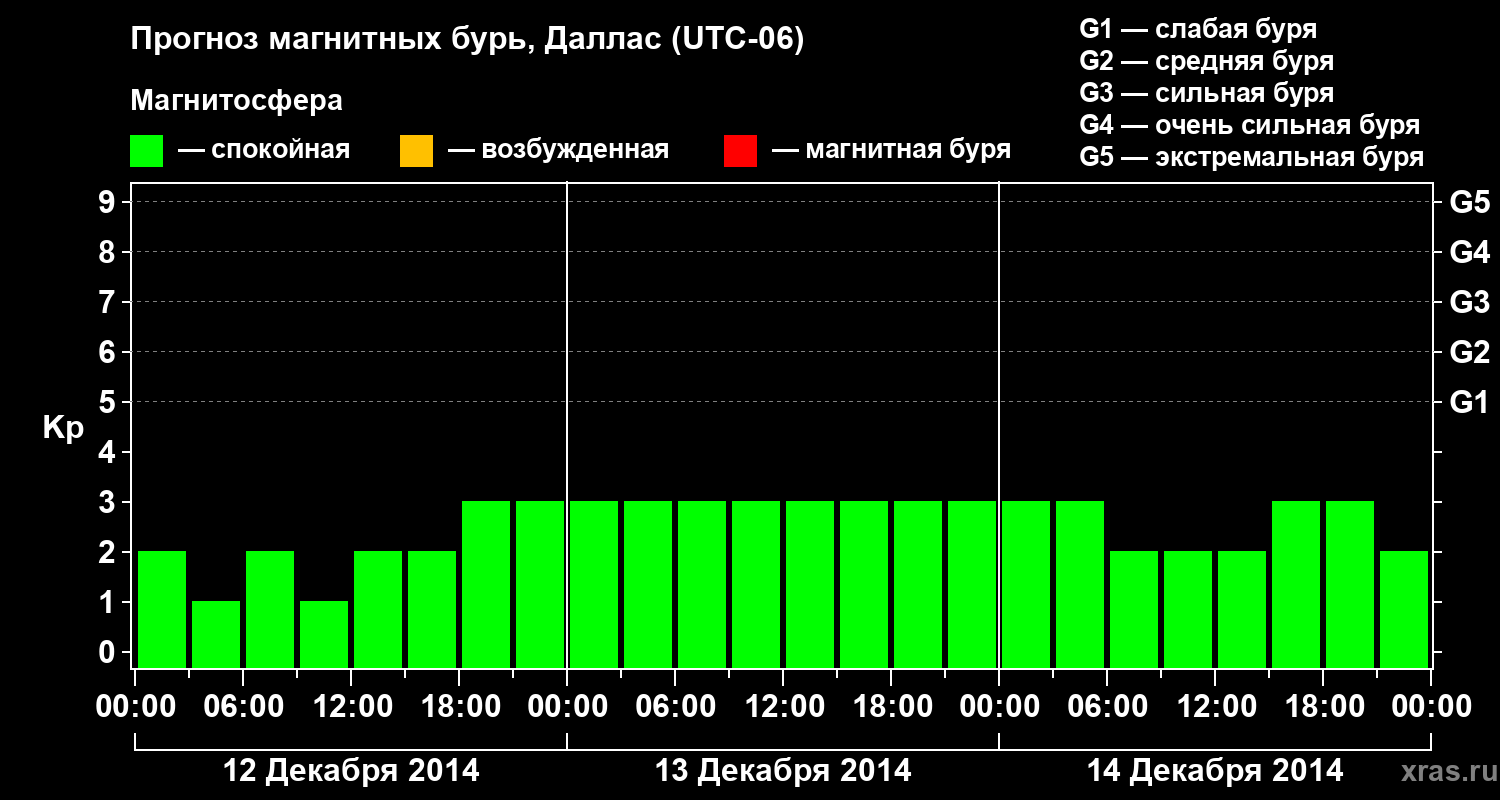Screen dimensions: 1500x800
Task: Click 'G3 — сильная буря' legend line
Action: 1206,93
